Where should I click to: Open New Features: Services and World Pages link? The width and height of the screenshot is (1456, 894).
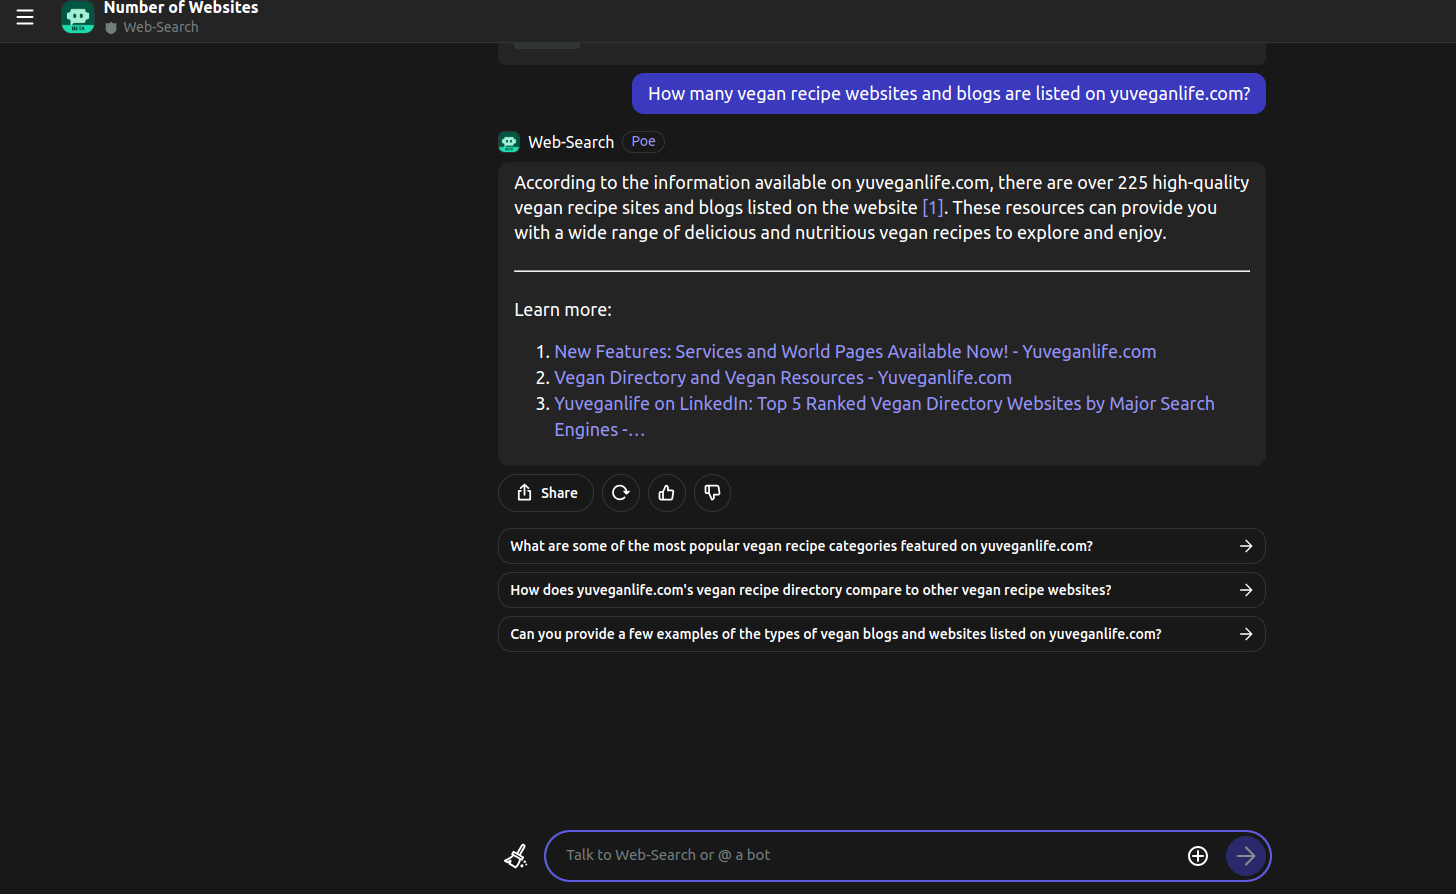pos(855,352)
